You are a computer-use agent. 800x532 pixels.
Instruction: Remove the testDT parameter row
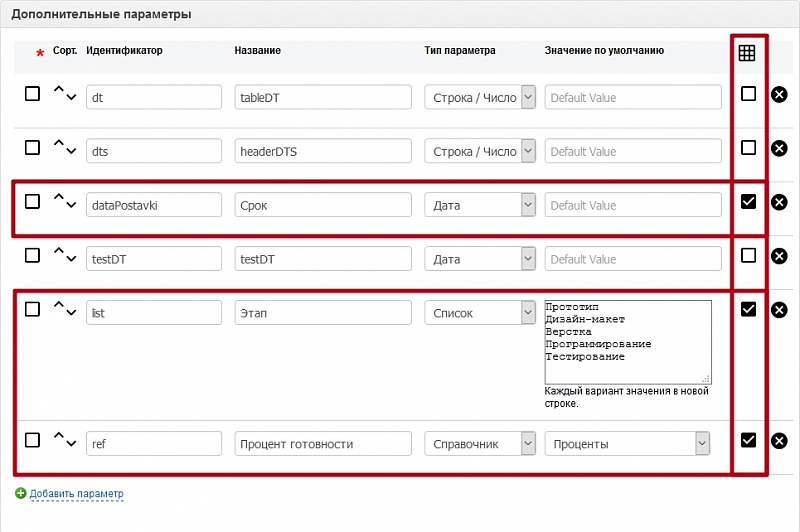pyautogui.click(x=779, y=256)
